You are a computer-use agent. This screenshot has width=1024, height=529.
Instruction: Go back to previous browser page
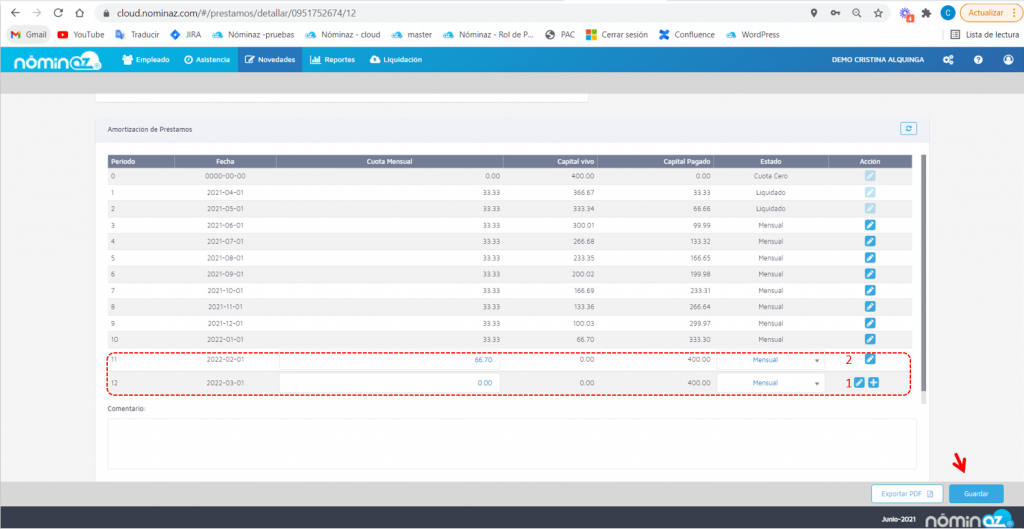pos(16,13)
